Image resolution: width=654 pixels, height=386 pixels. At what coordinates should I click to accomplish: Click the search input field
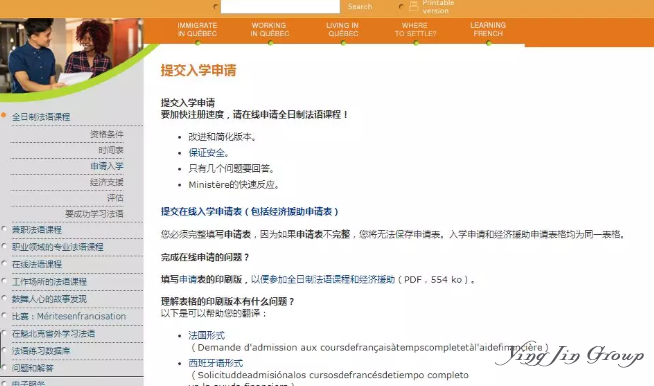point(280,6)
